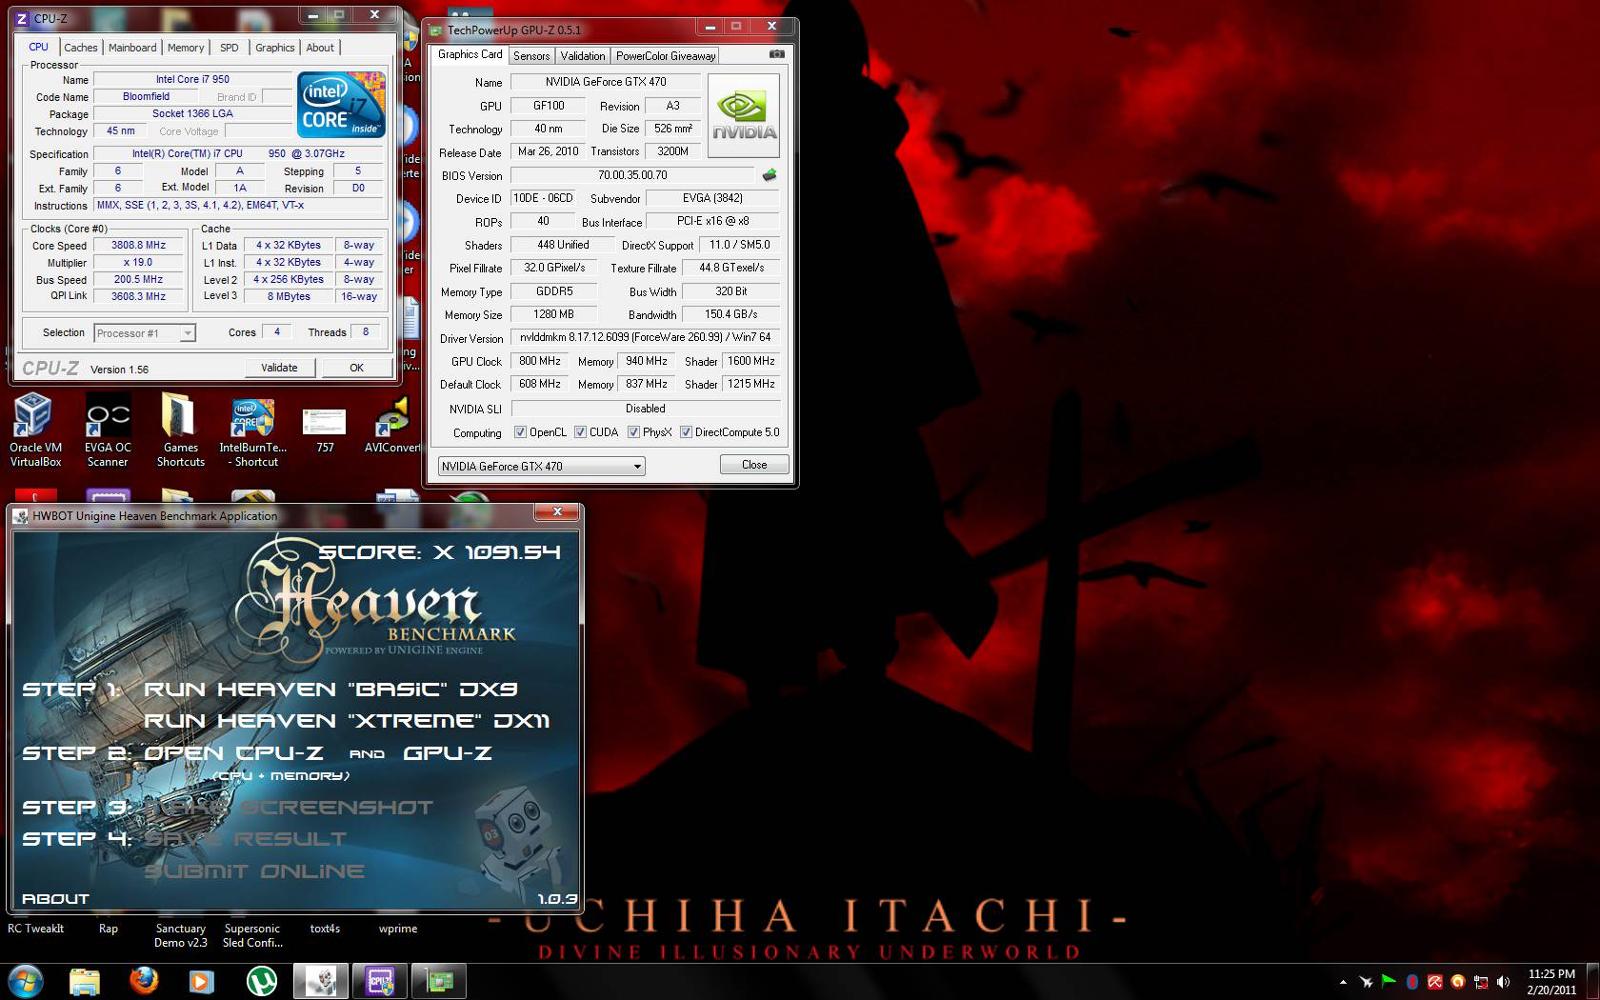This screenshot has height=1000, width=1600.
Task: Open uTorrent from the taskbar
Action: click(x=261, y=982)
